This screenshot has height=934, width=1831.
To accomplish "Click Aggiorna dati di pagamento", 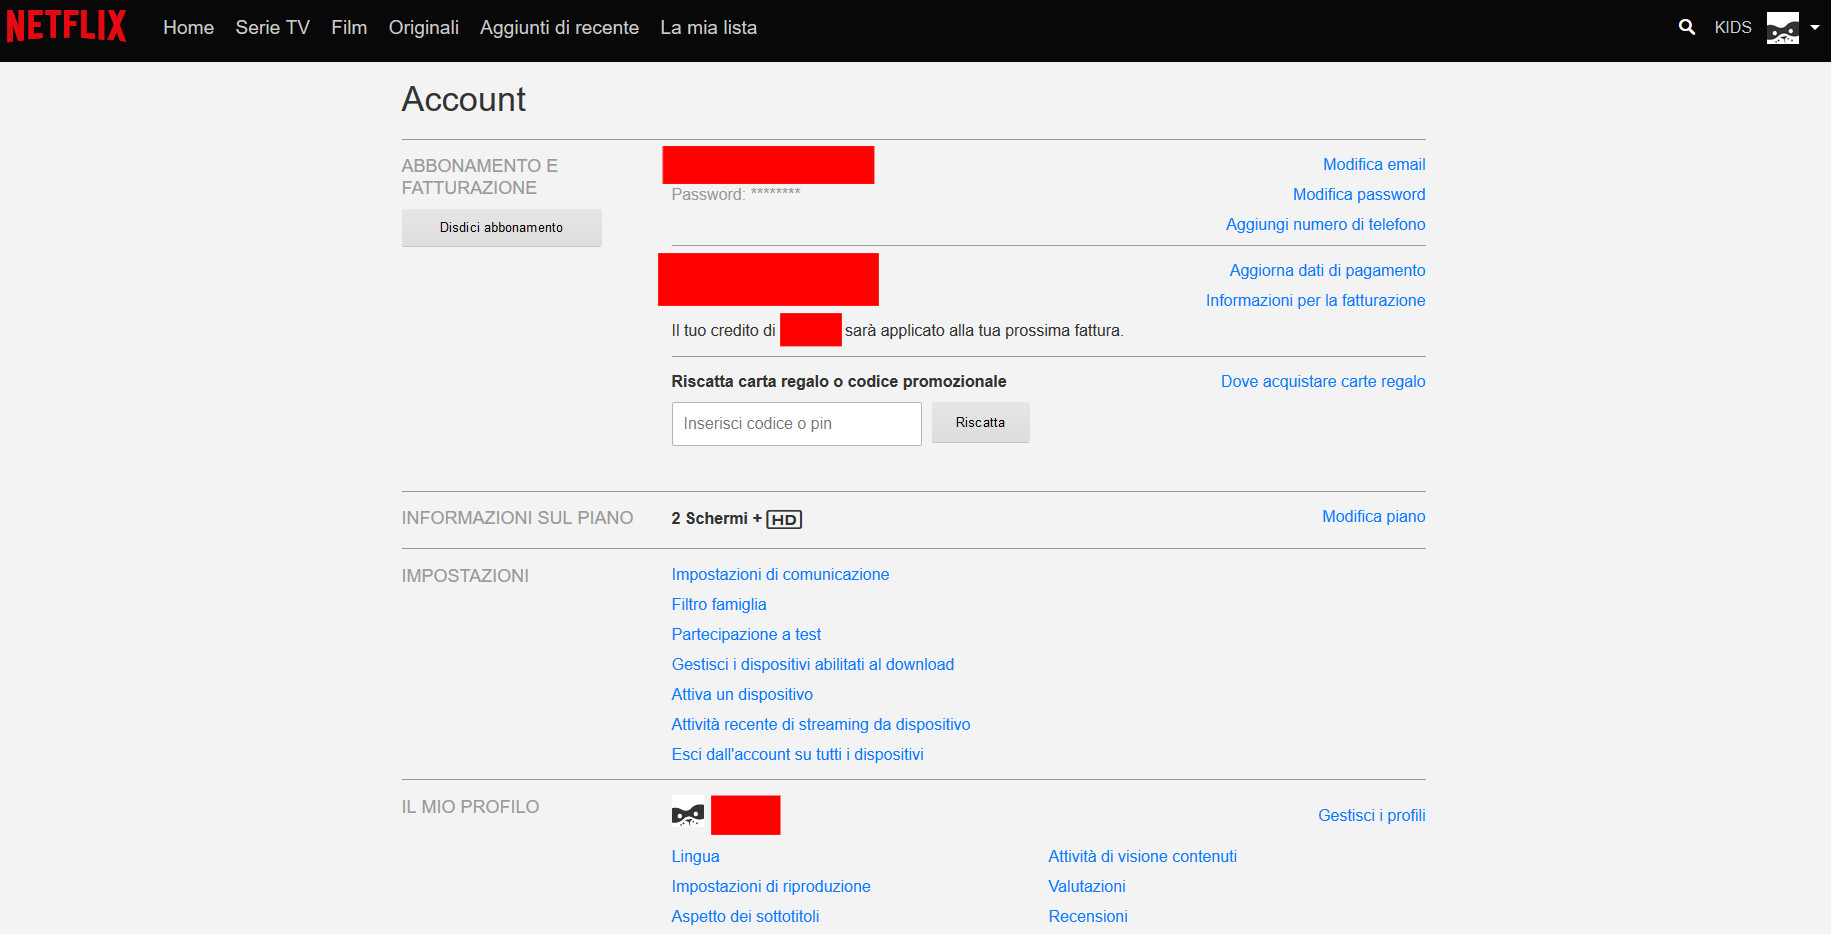I will 1327,270.
